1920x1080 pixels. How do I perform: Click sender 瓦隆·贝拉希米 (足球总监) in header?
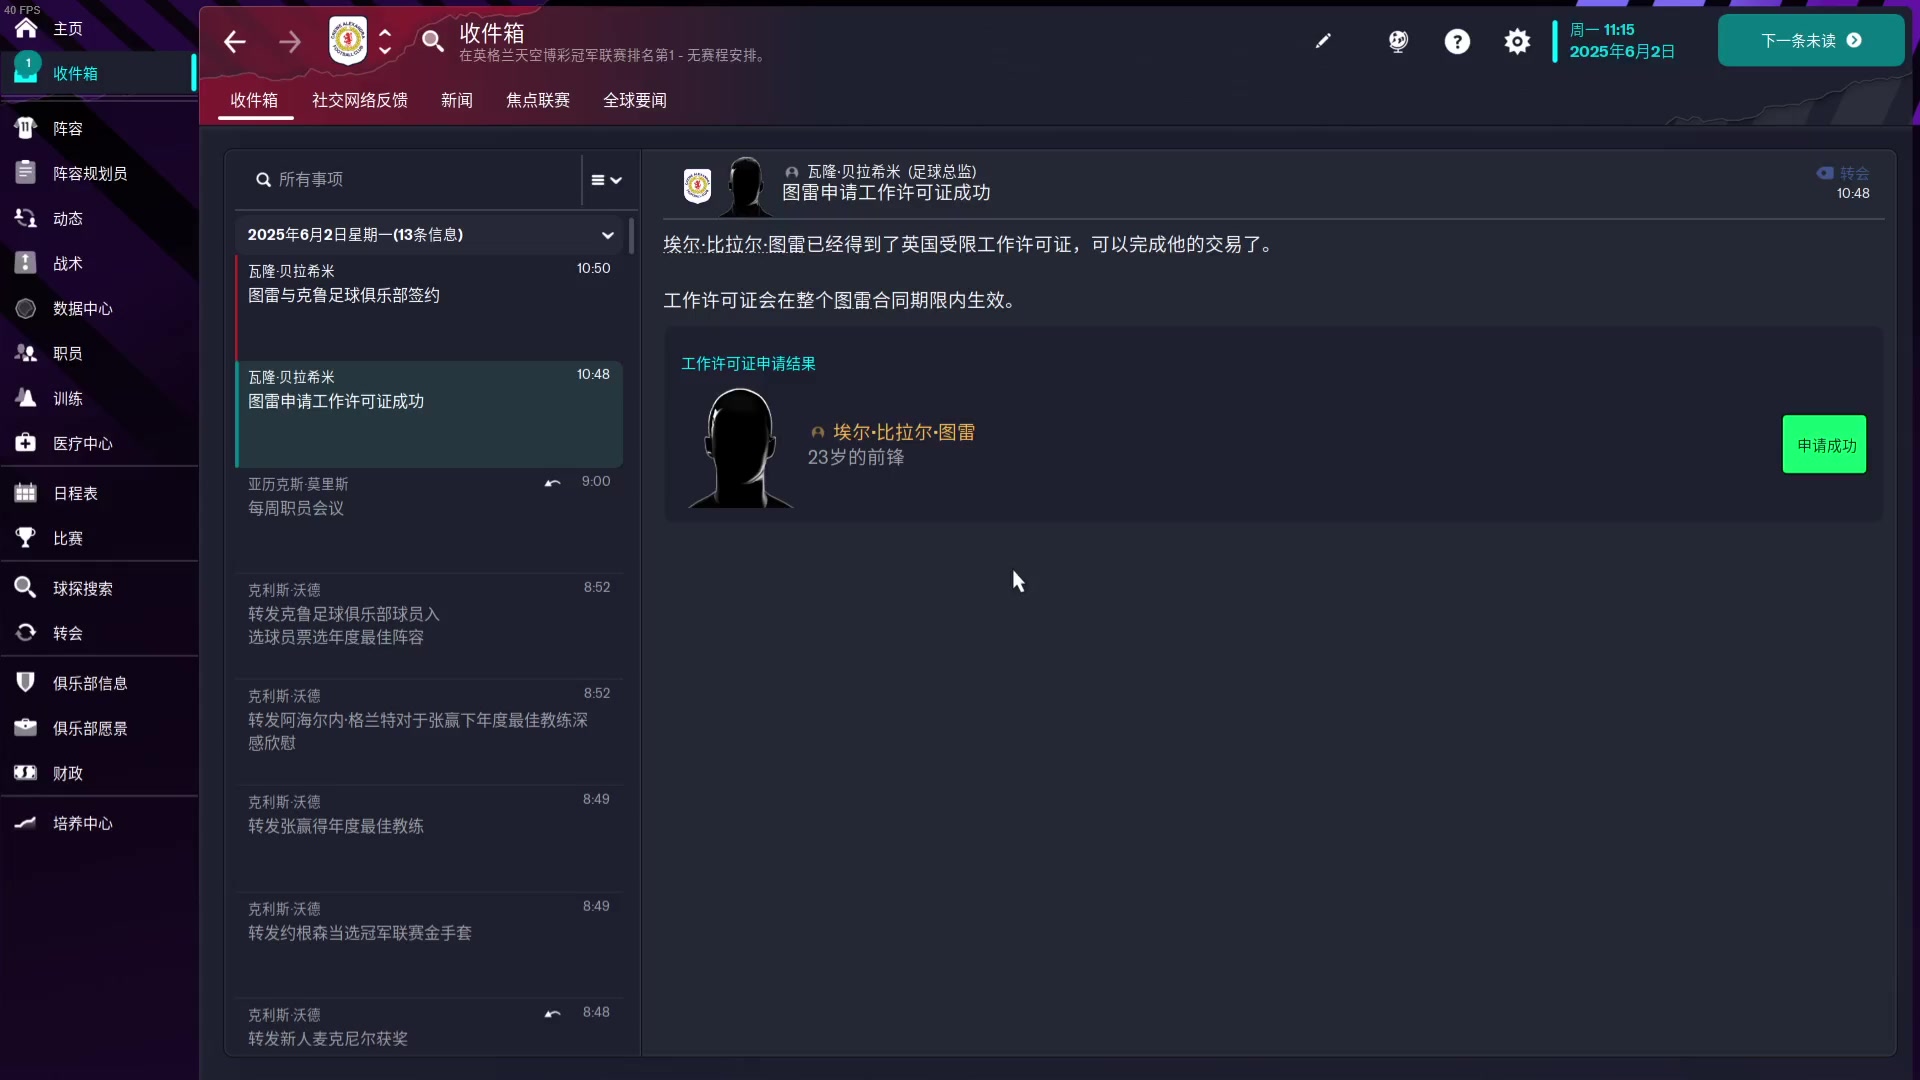click(x=891, y=171)
